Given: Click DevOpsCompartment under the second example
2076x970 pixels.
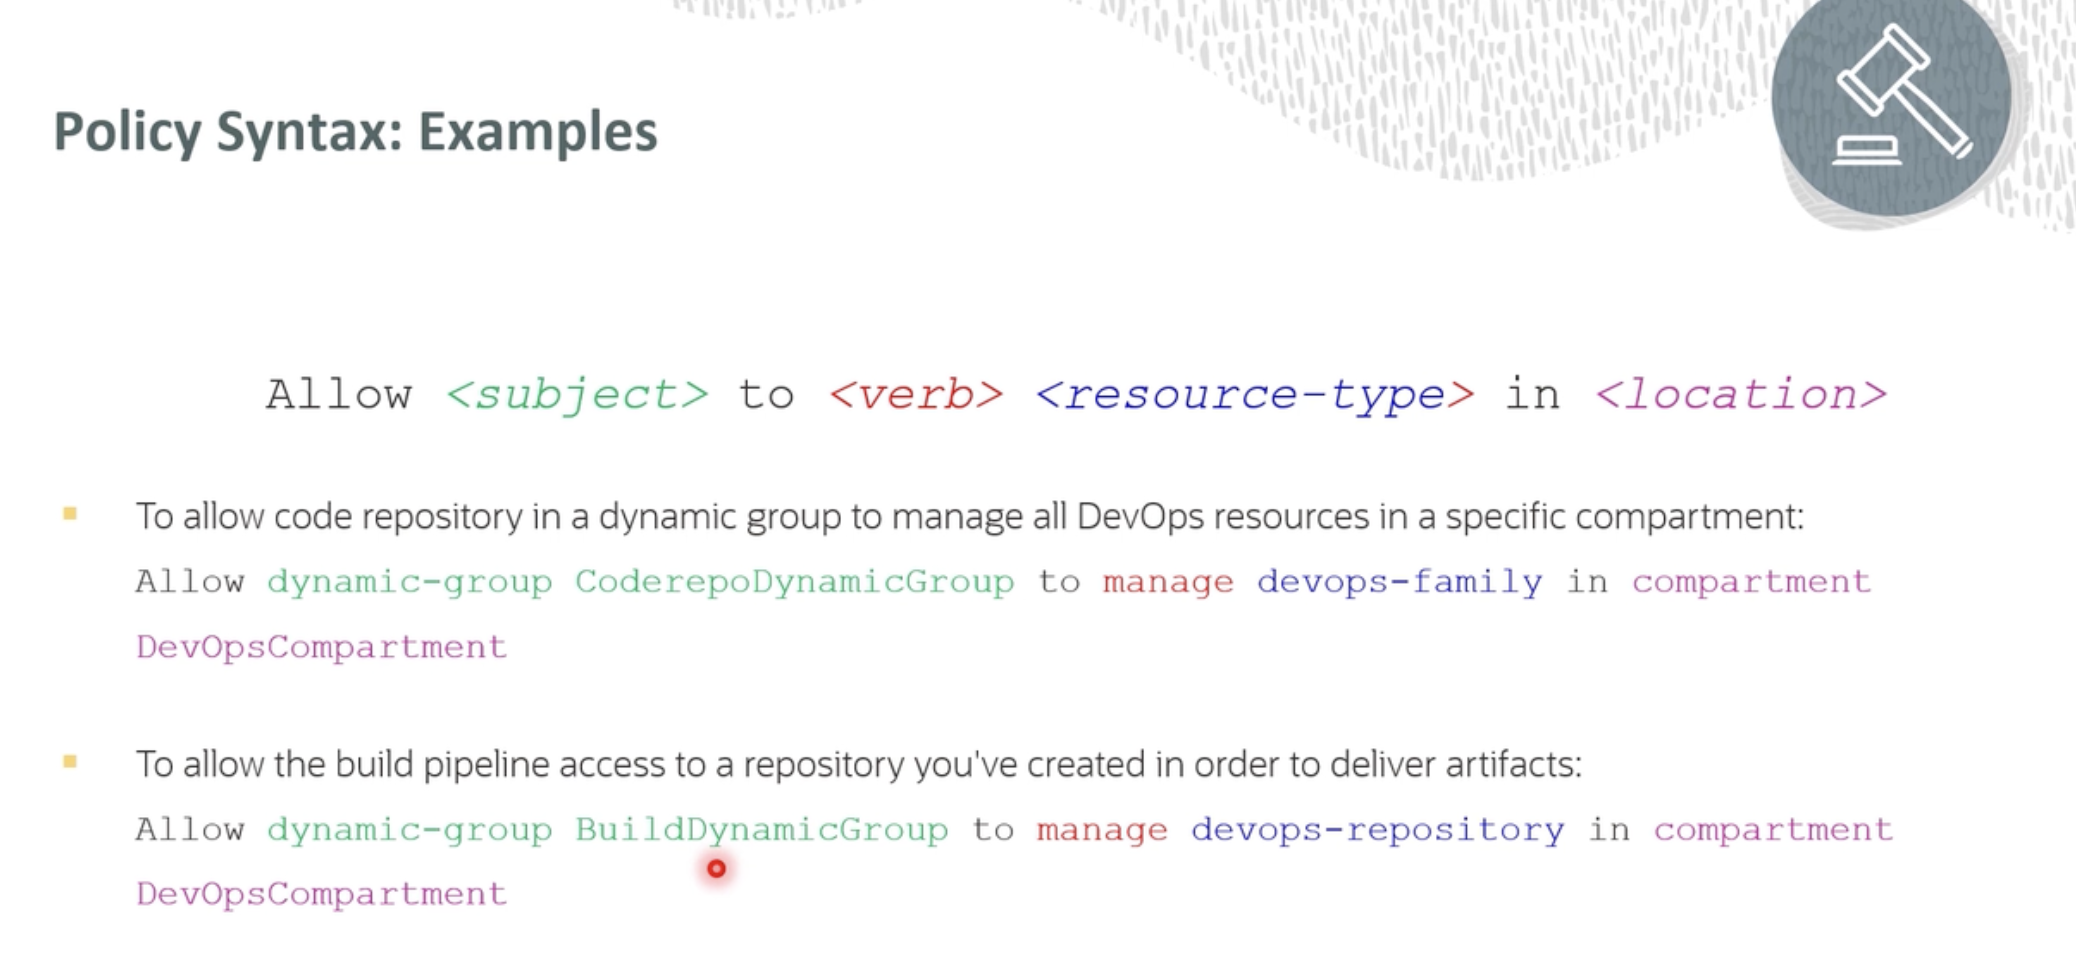Looking at the screenshot, I should click(321, 894).
